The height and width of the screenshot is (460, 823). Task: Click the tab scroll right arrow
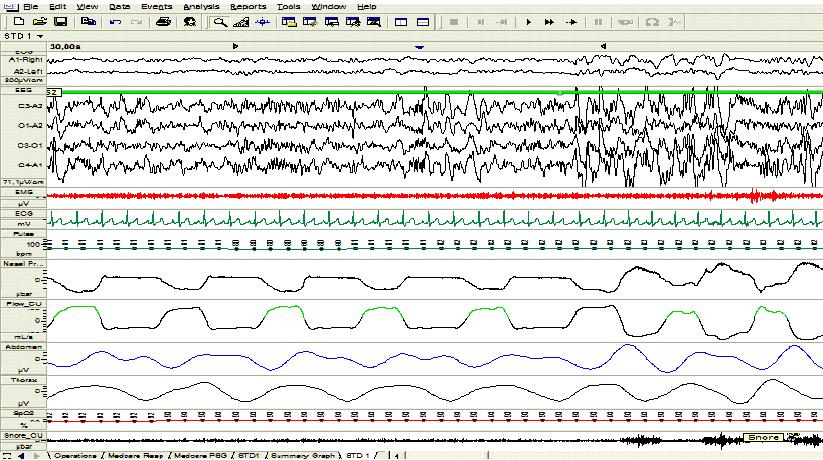pyautogui.click(x=37, y=456)
